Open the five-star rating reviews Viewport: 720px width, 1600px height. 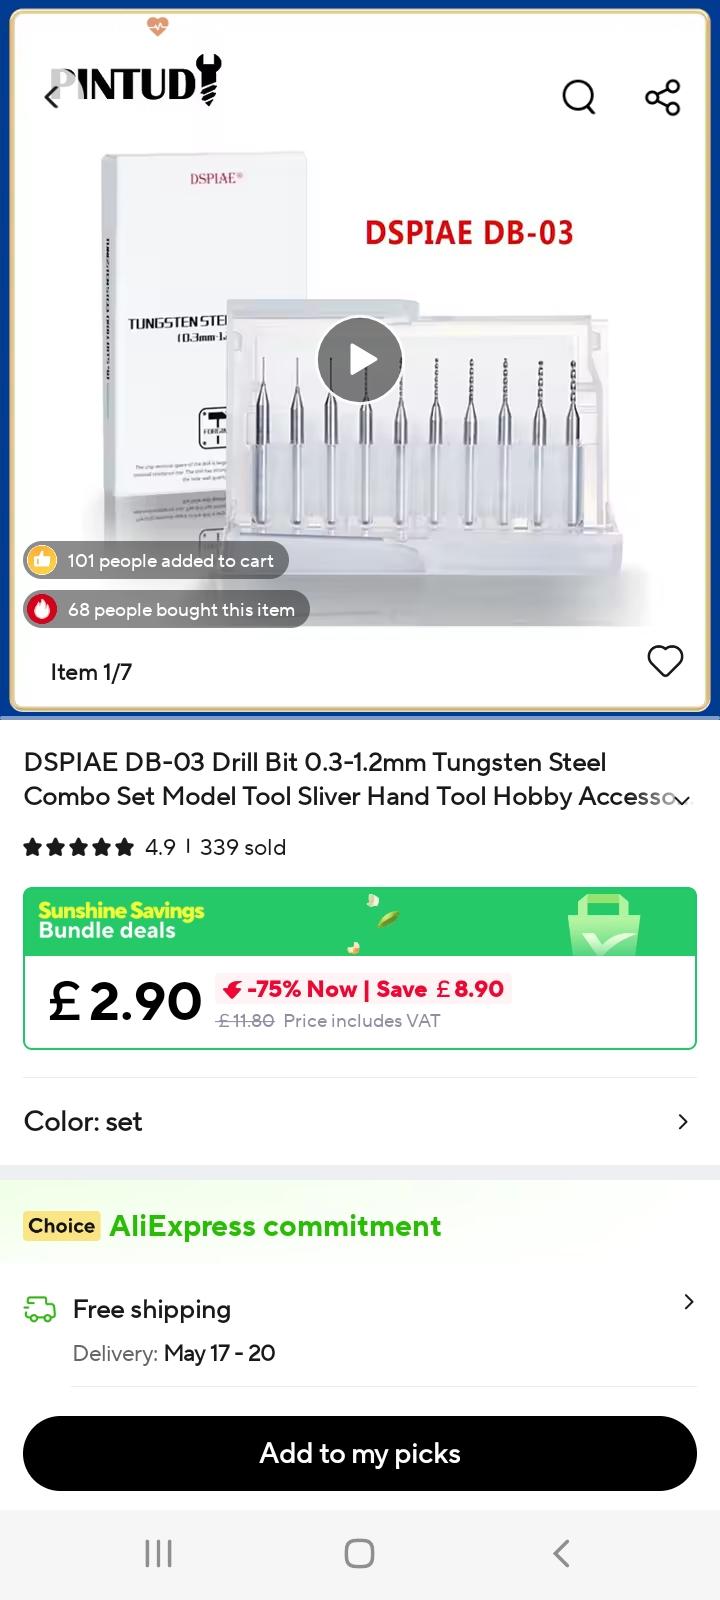coord(79,848)
